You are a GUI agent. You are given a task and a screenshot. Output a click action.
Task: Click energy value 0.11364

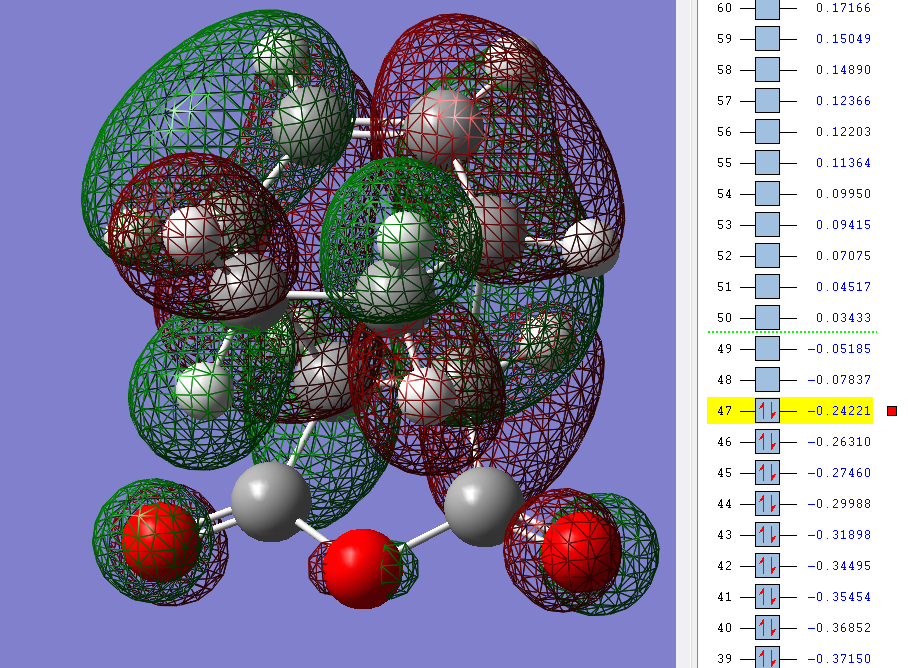(x=843, y=163)
